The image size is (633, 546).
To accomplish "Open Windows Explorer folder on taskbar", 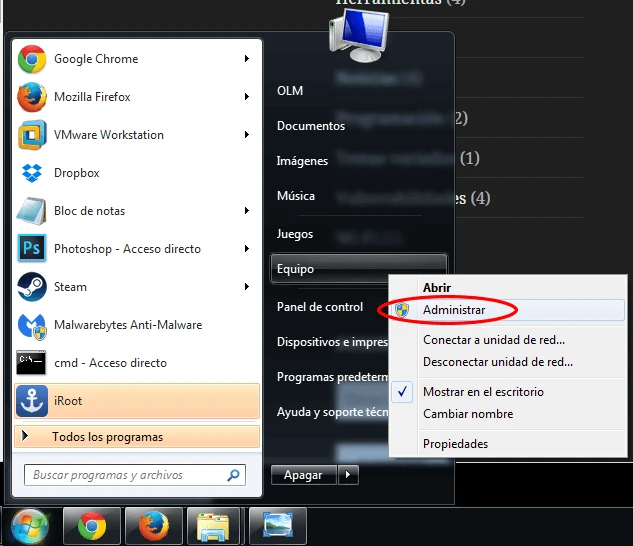I will tap(213, 526).
